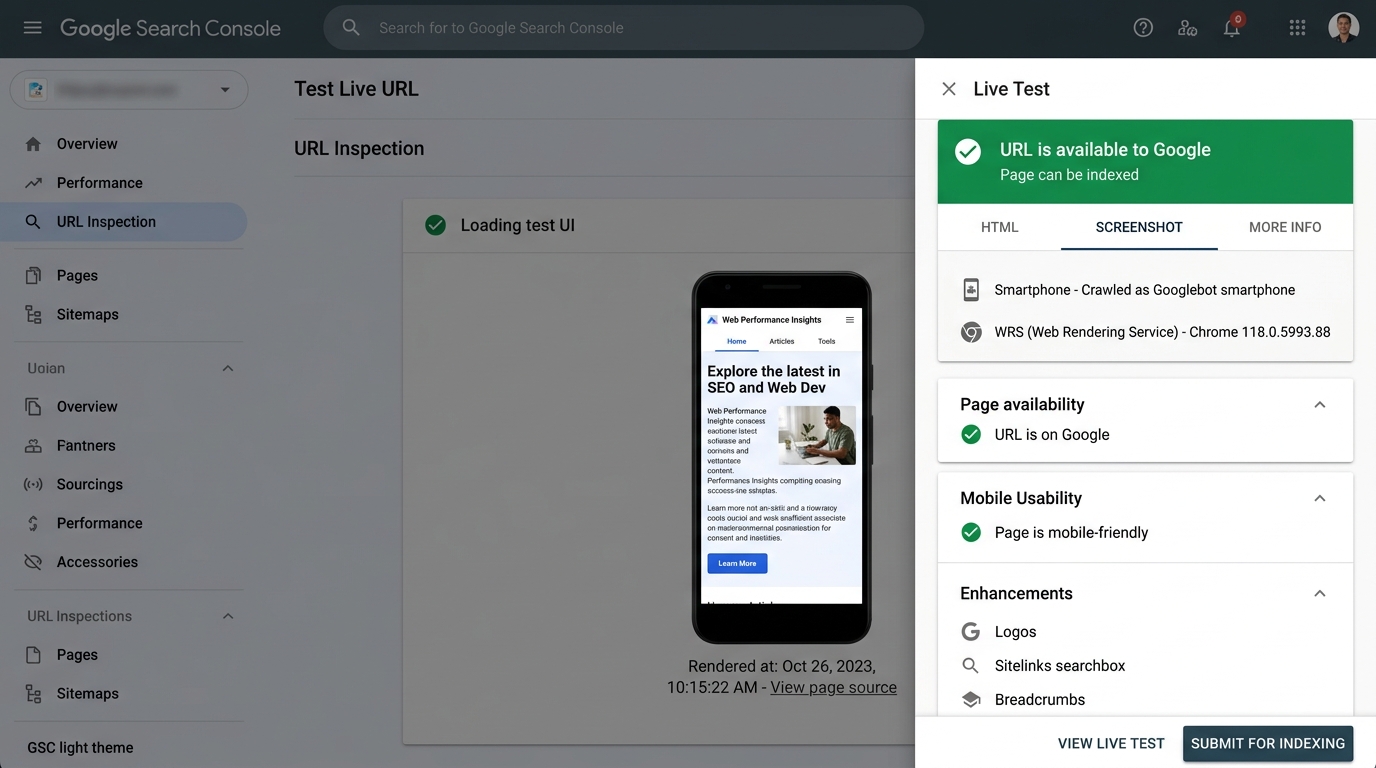This screenshot has height=768, width=1376.
Task: Click into the Search Console search field
Action: [x=623, y=28]
